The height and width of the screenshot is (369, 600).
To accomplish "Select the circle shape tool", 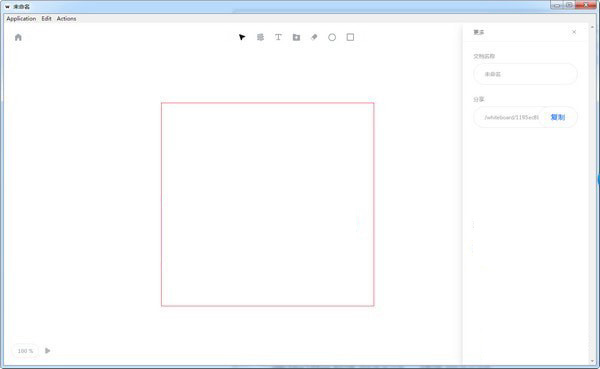I will (332, 37).
